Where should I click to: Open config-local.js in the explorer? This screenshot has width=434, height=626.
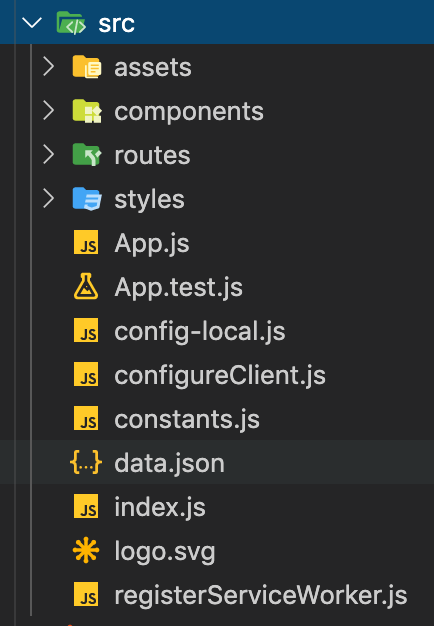pos(200,331)
